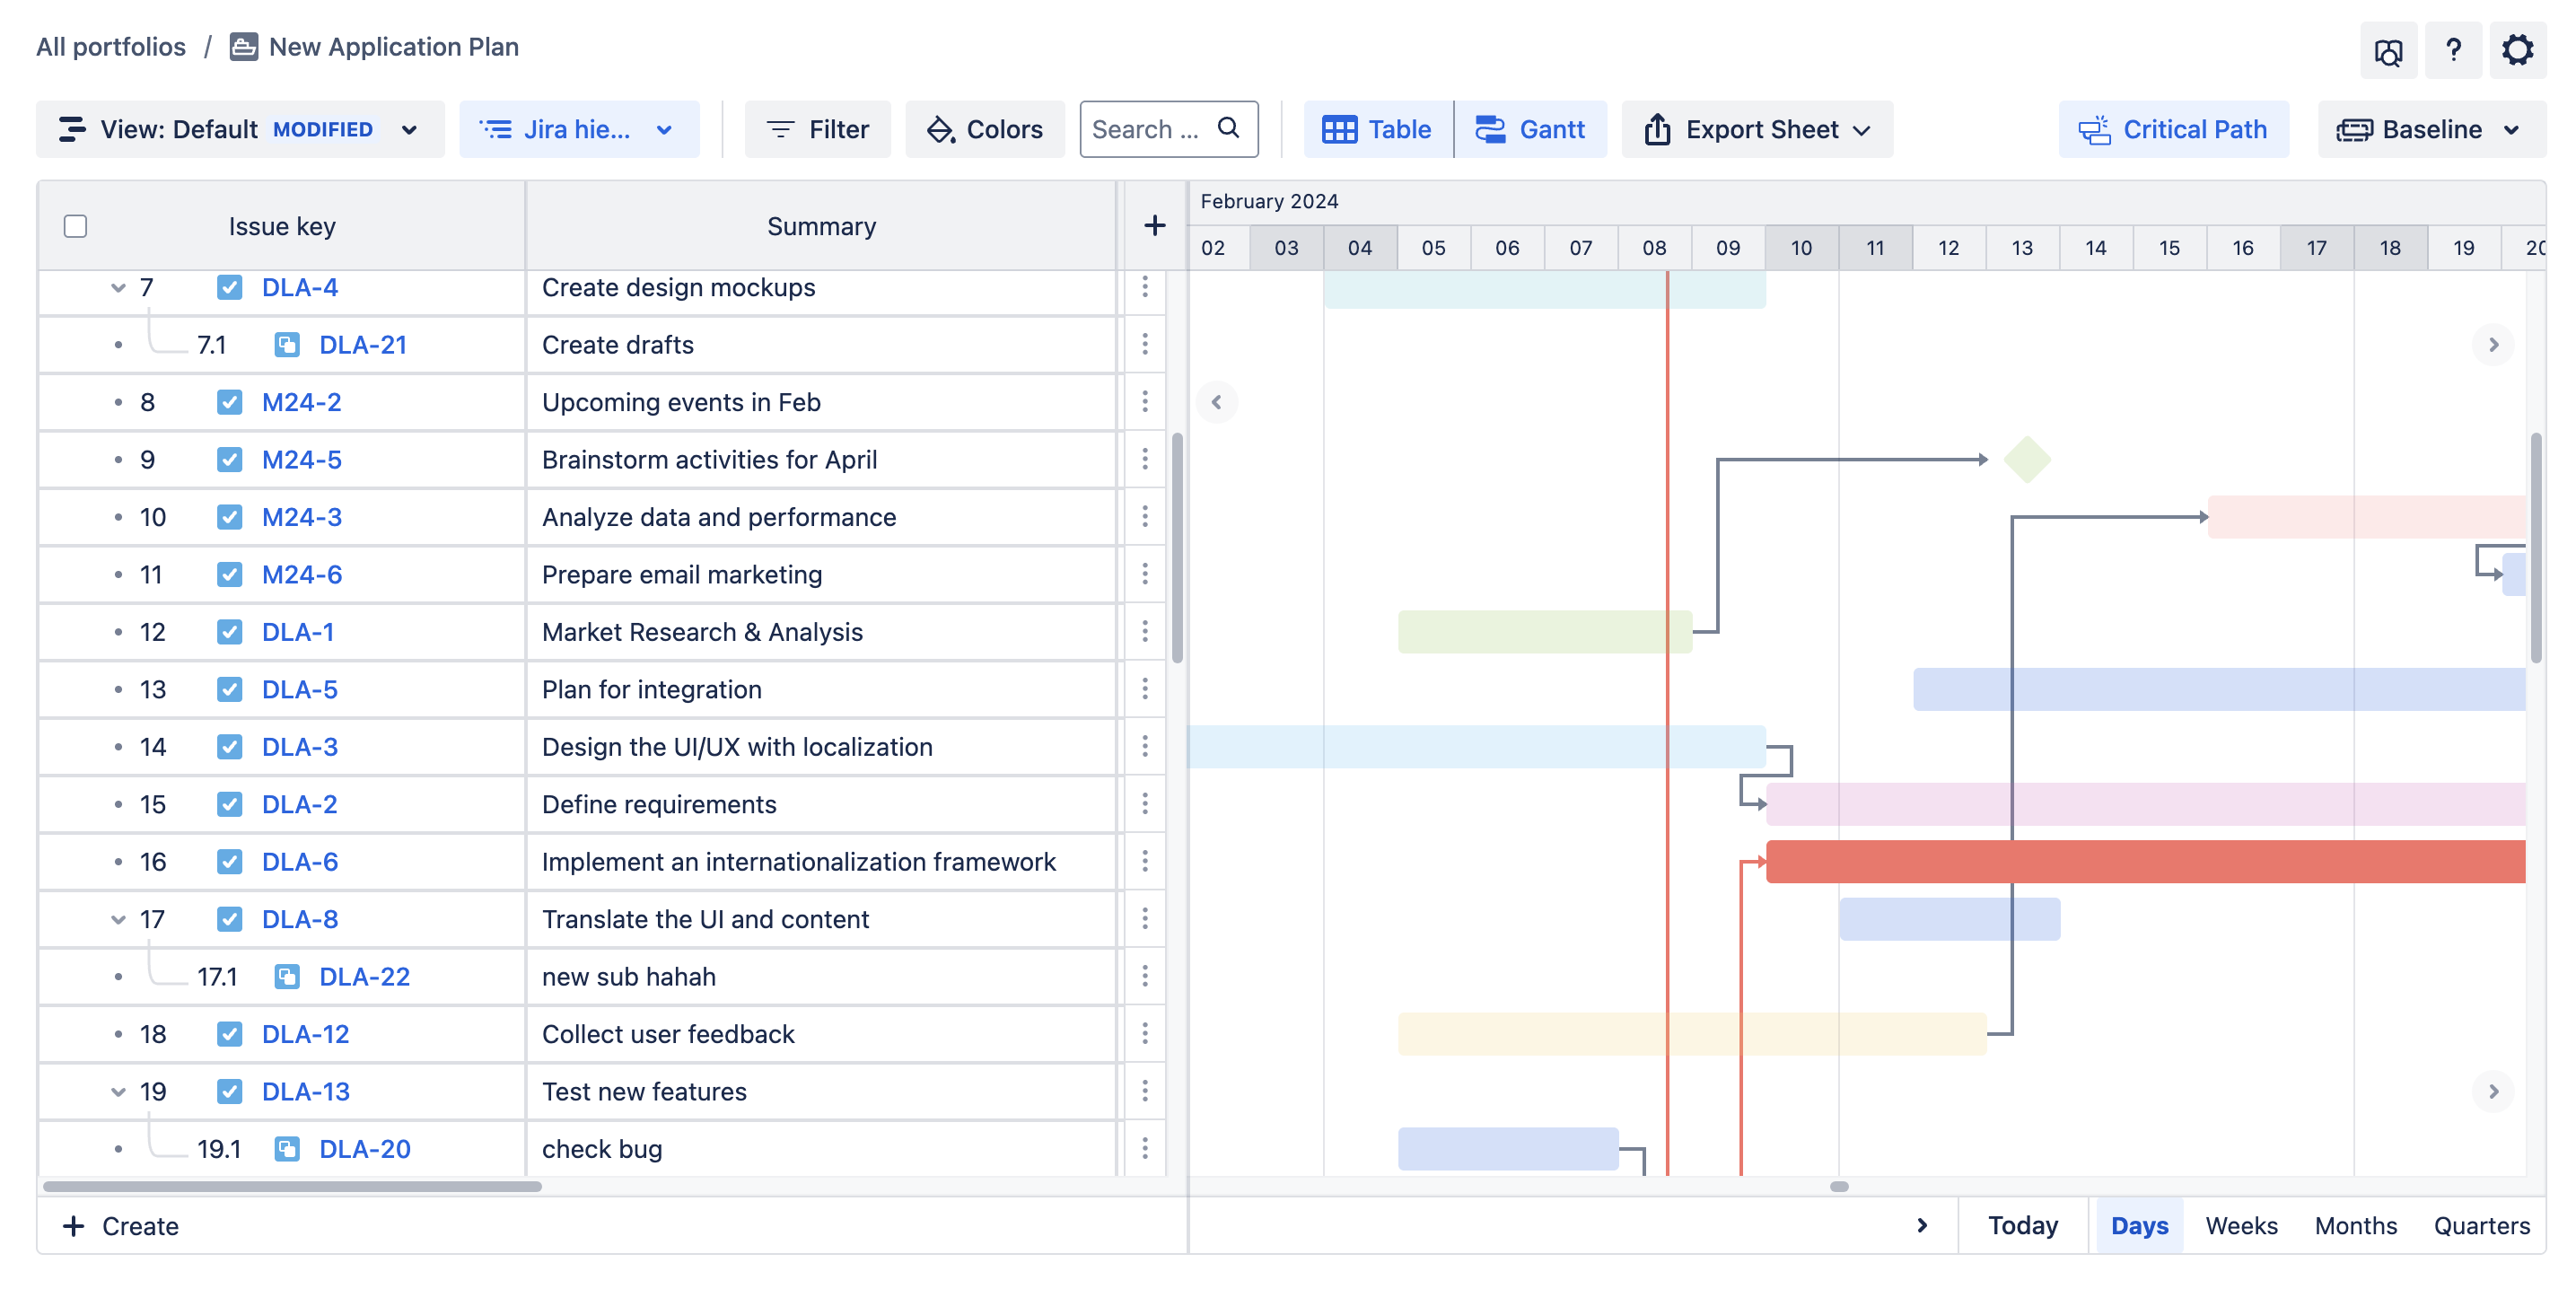The image size is (2576, 1289).
Task: Switch to the Weeks timescale
Action: pos(2240,1225)
